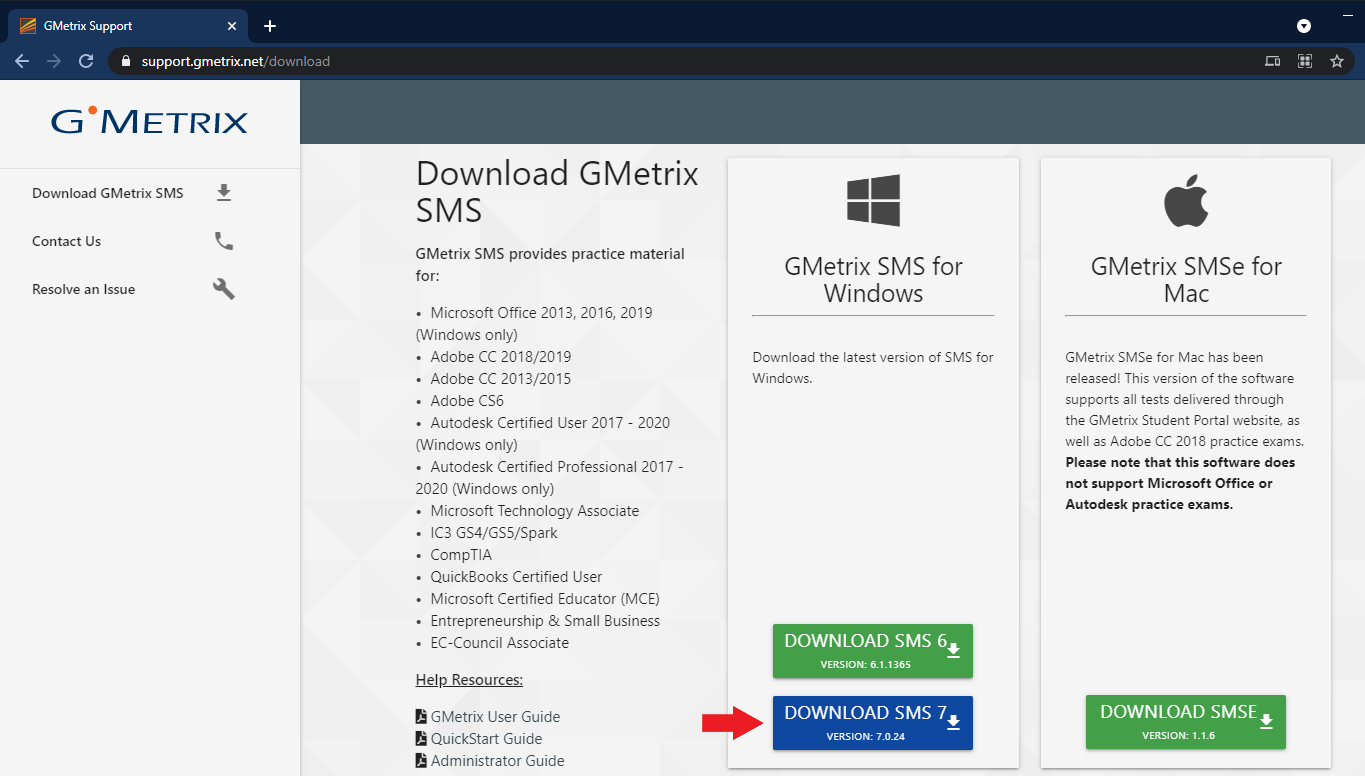
Task: Click the Apple logo on the SMSe card
Action: [x=1186, y=200]
